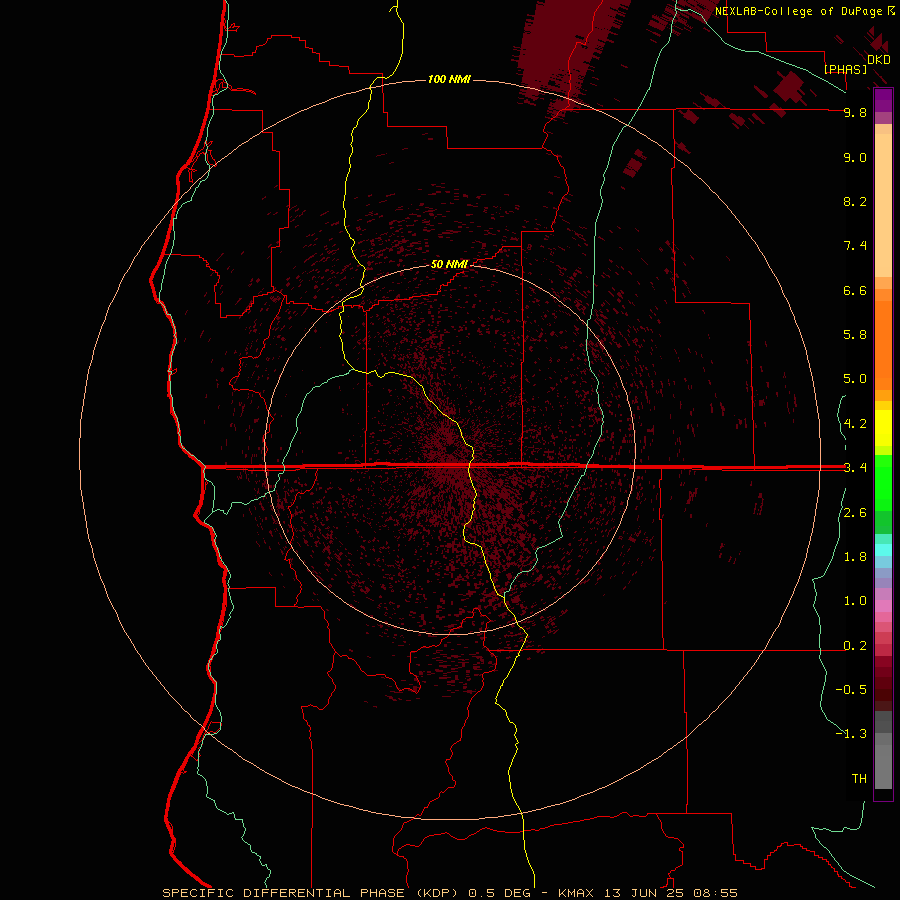Click the 0.5 DEG elevation text
Image resolution: width=900 pixels, height=900 pixels.
tap(501, 893)
